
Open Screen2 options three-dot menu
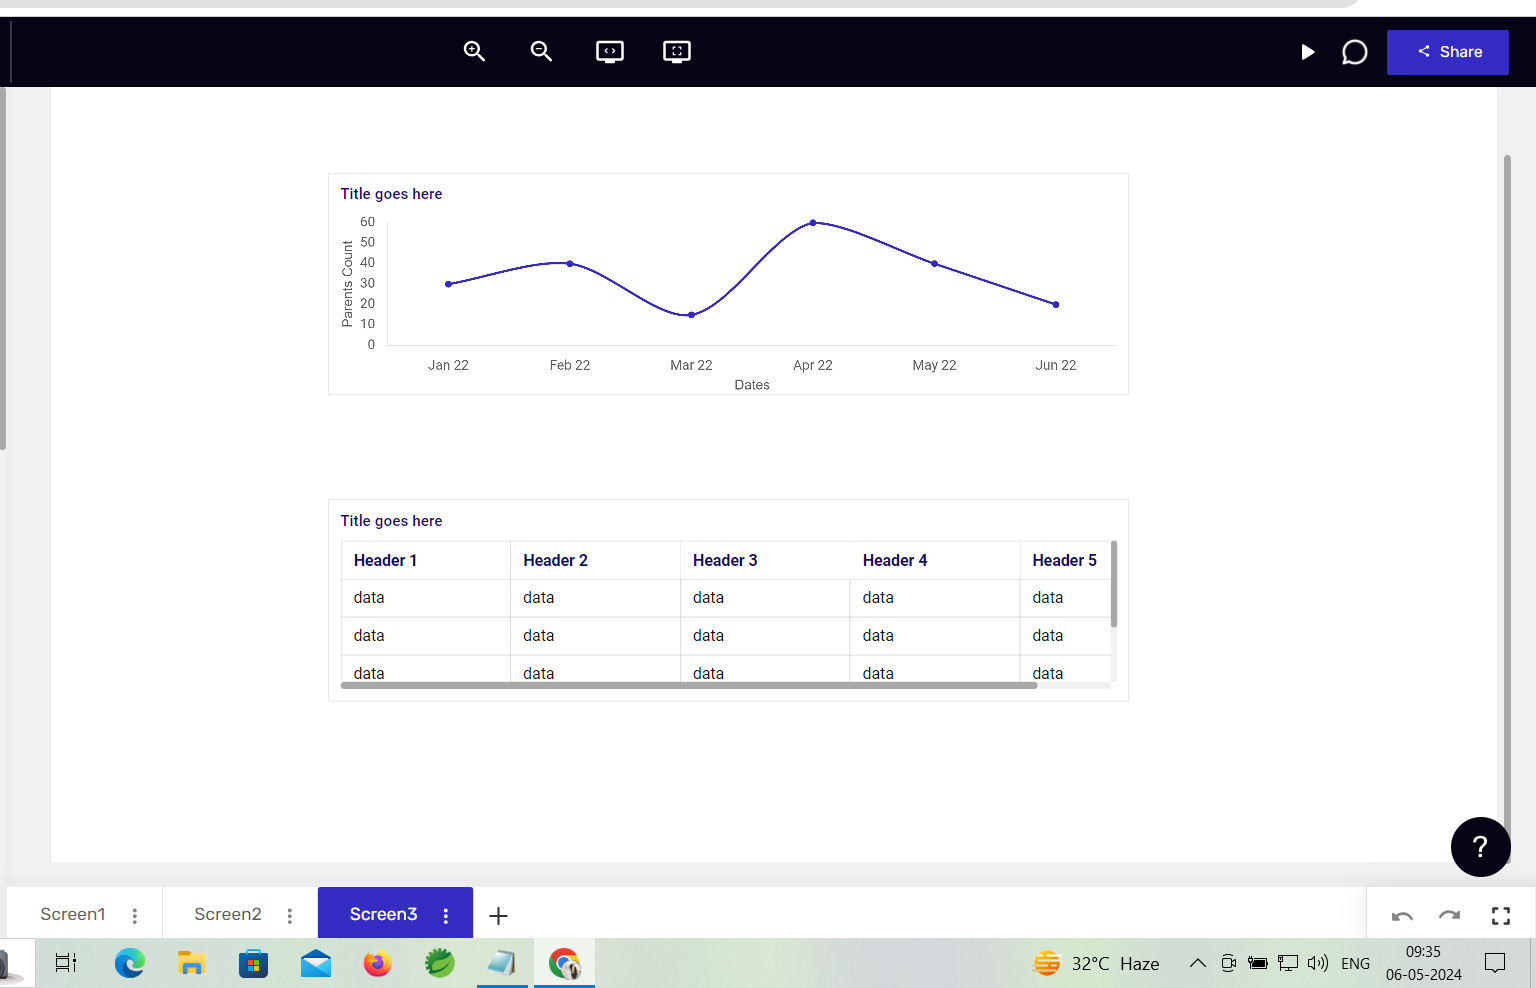point(290,916)
